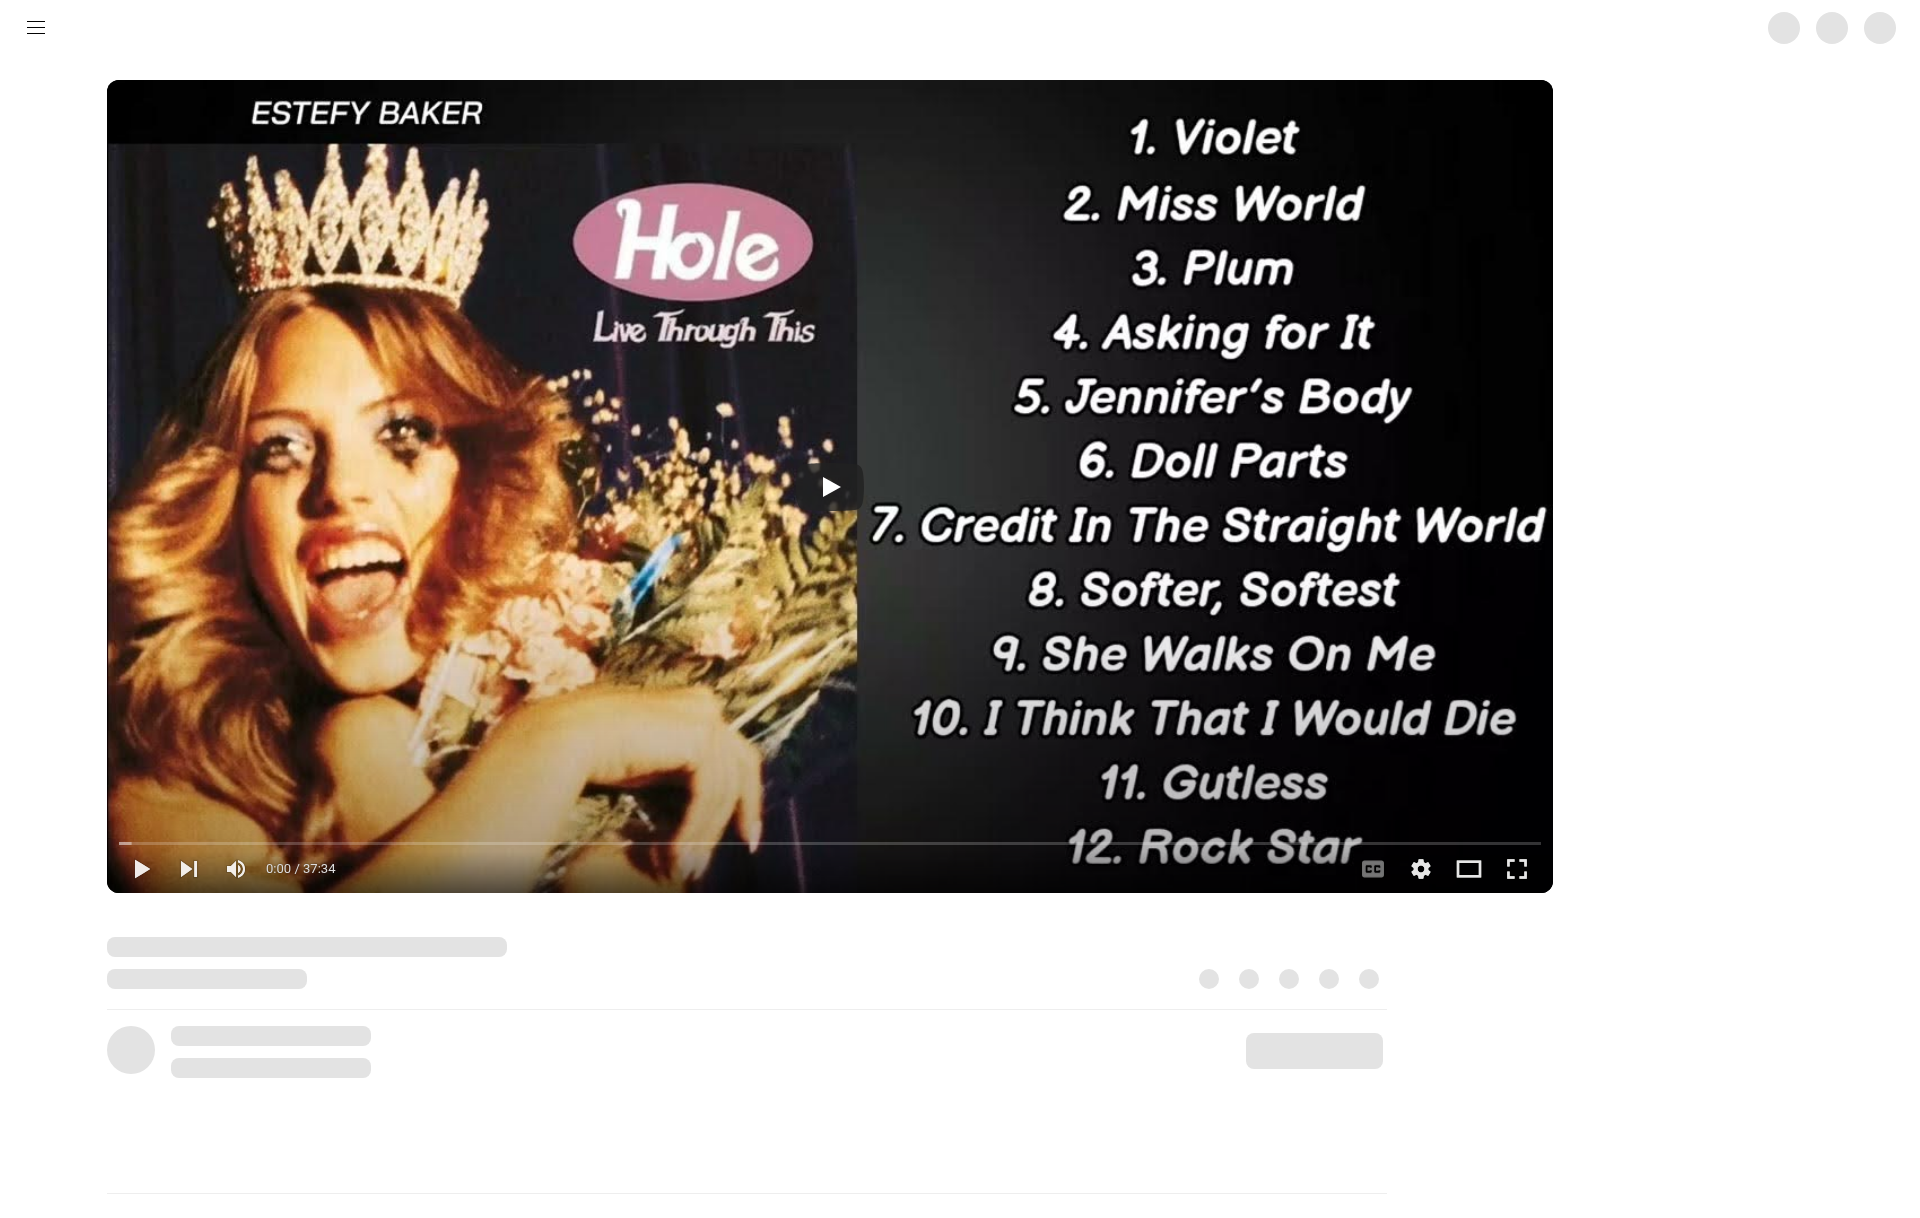Toggle closed captions on
Viewport: 1920px width, 1218px height.
[x=1373, y=869]
